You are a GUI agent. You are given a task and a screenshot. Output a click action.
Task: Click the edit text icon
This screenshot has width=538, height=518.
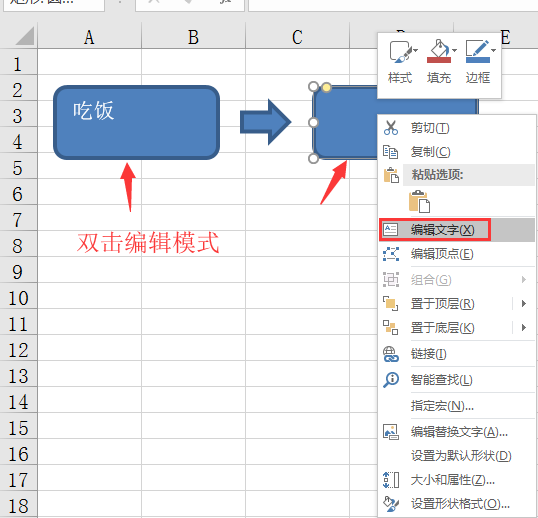pos(390,229)
